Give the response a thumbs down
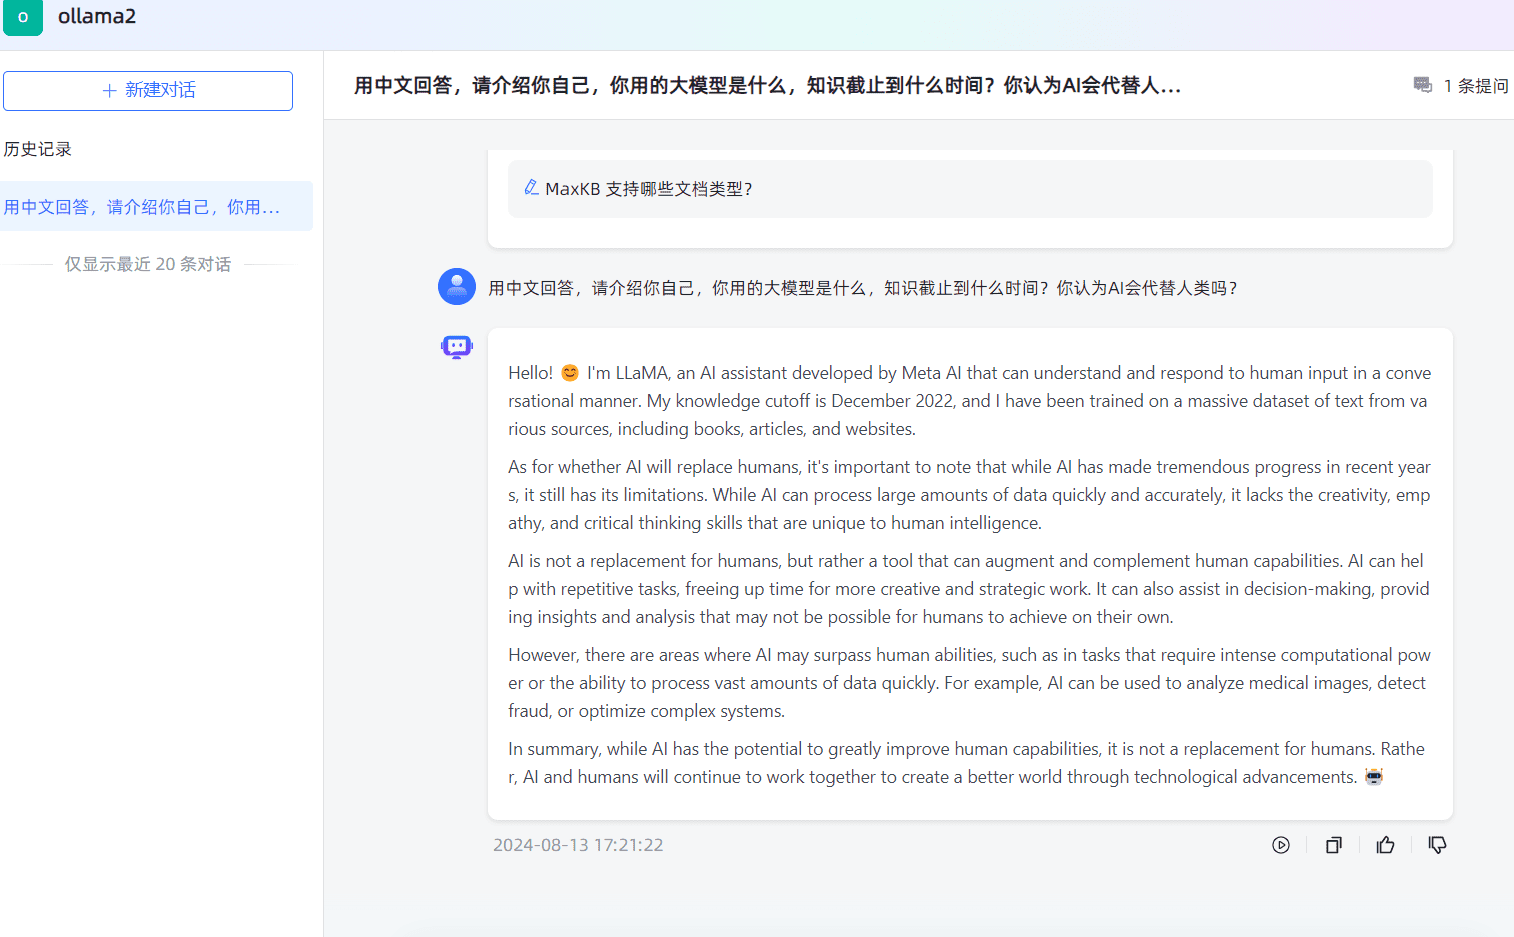Viewport: 1514px width, 937px height. click(x=1437, y=845)
